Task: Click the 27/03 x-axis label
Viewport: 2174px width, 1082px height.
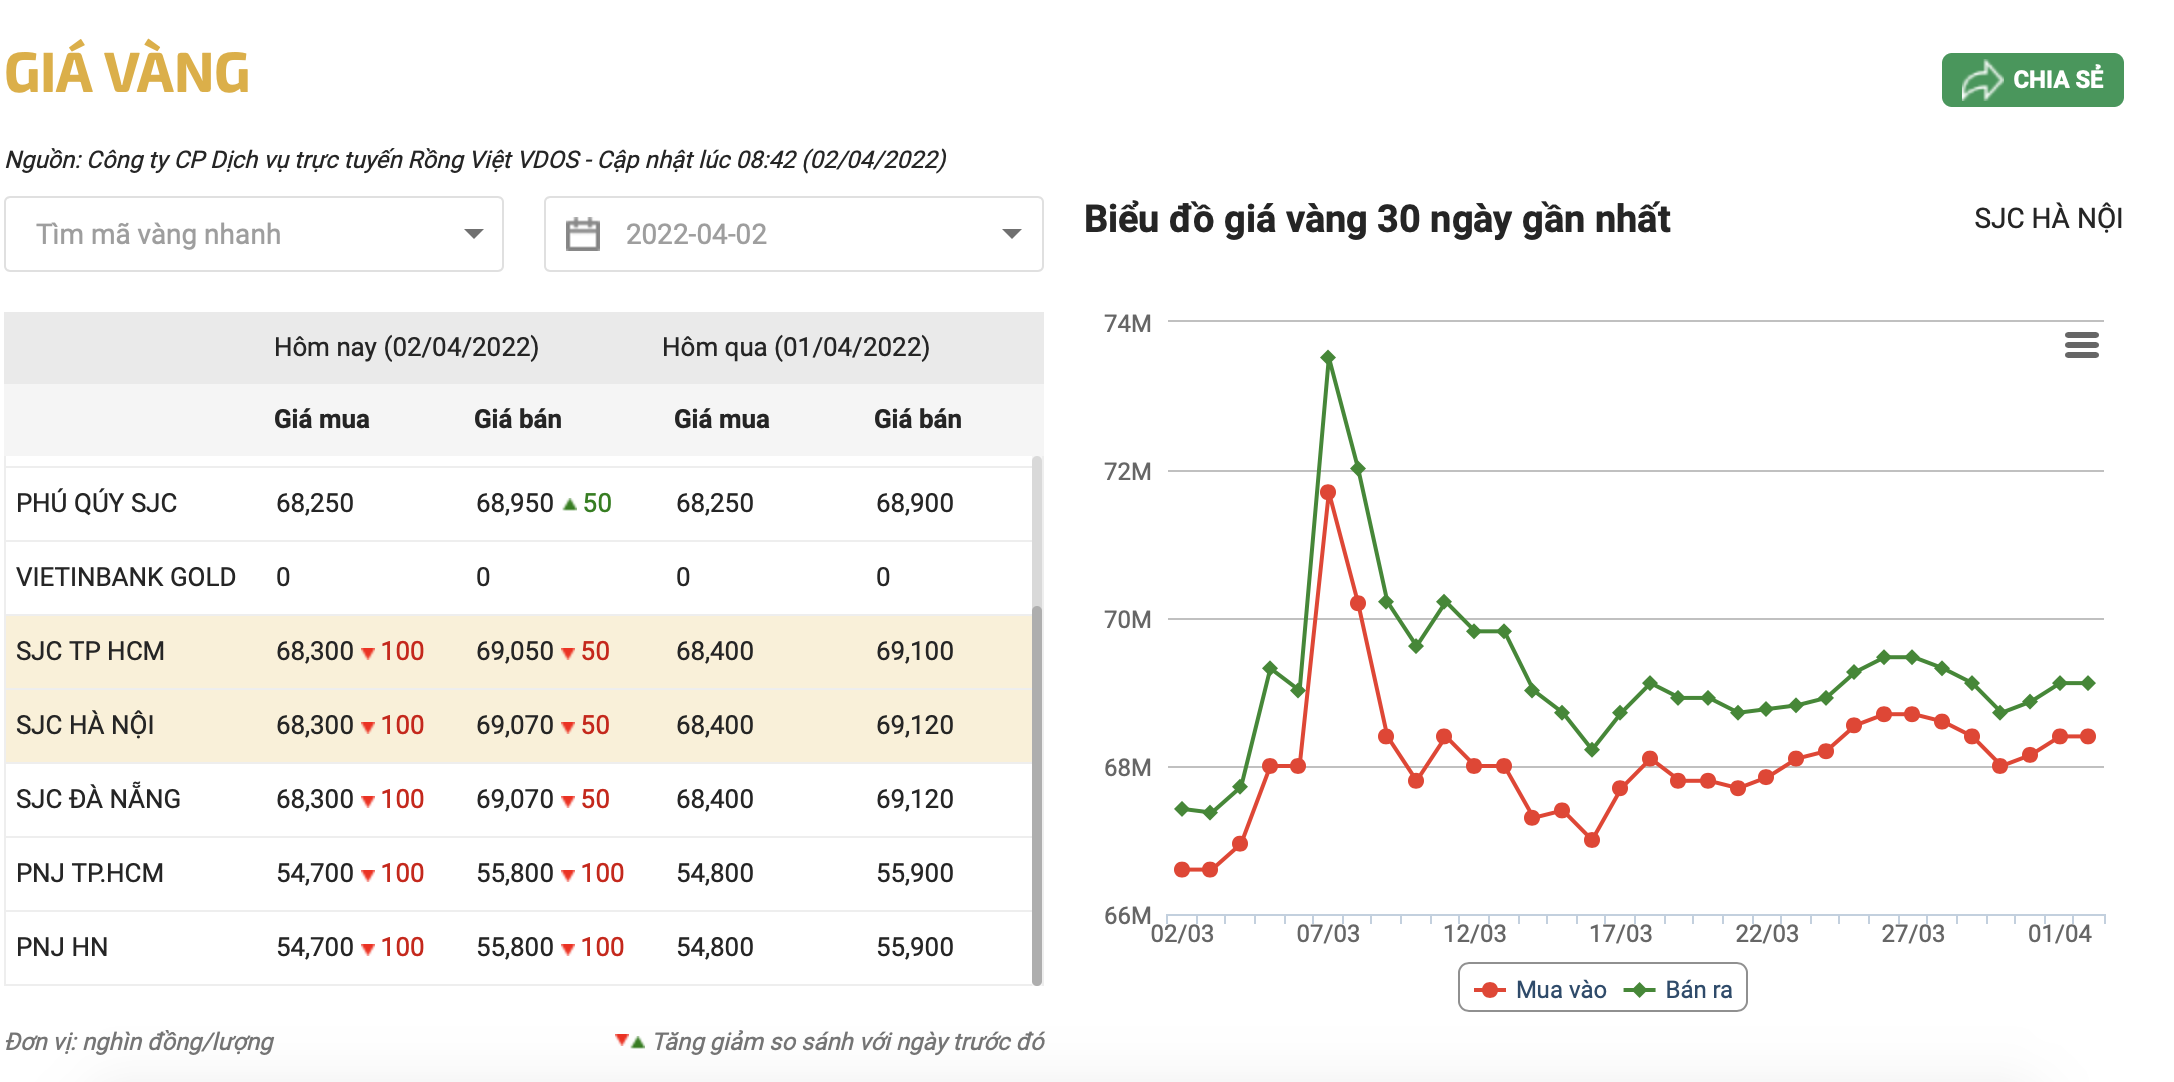Action: (1912, 934)
